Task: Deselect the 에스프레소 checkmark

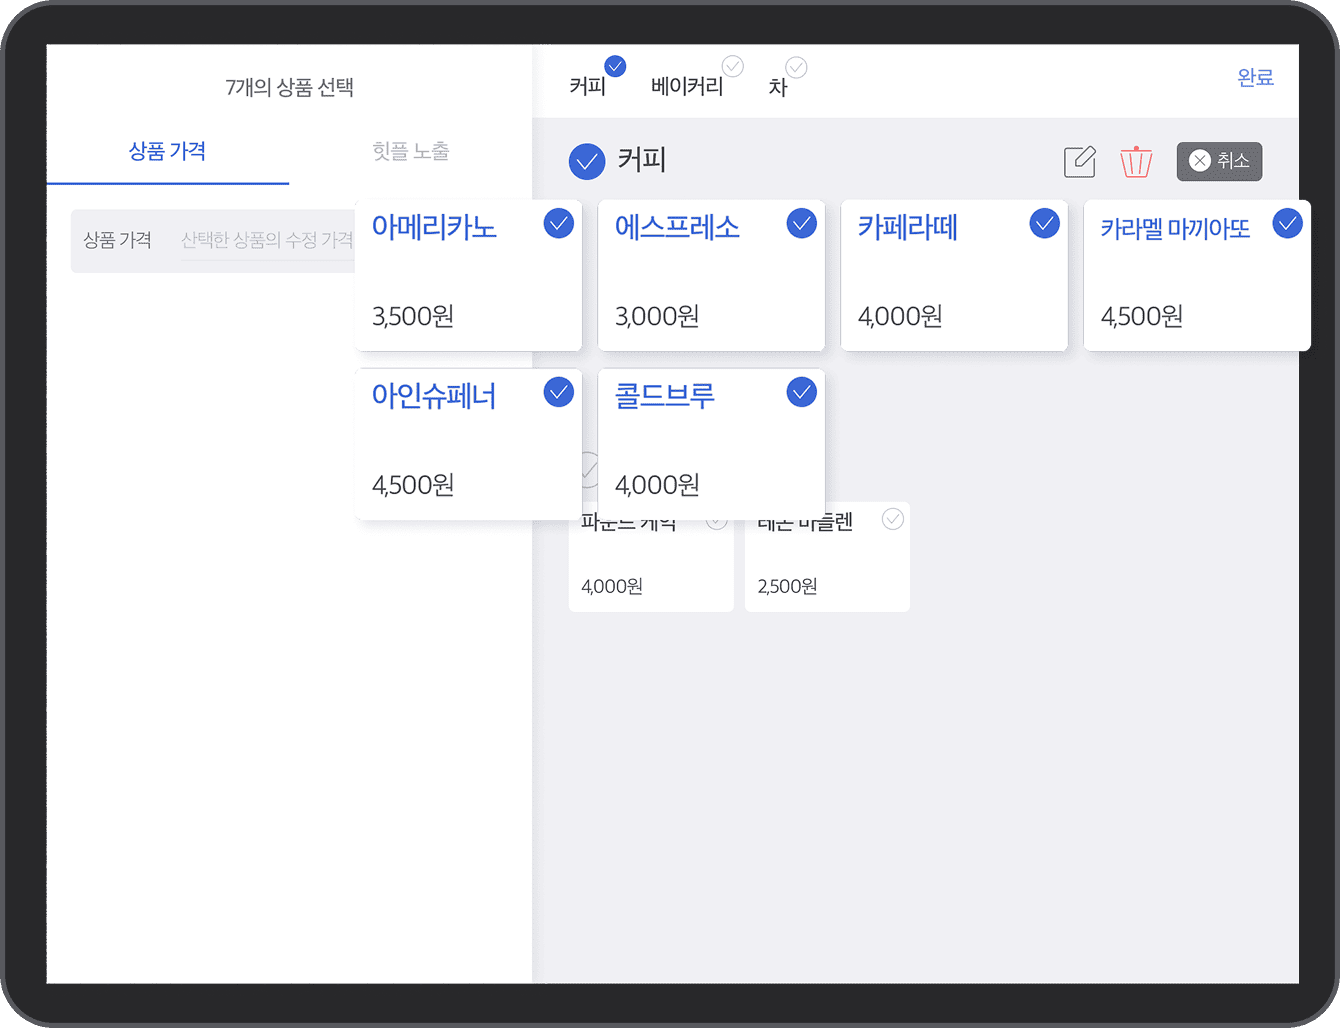Action: [801, 224]
